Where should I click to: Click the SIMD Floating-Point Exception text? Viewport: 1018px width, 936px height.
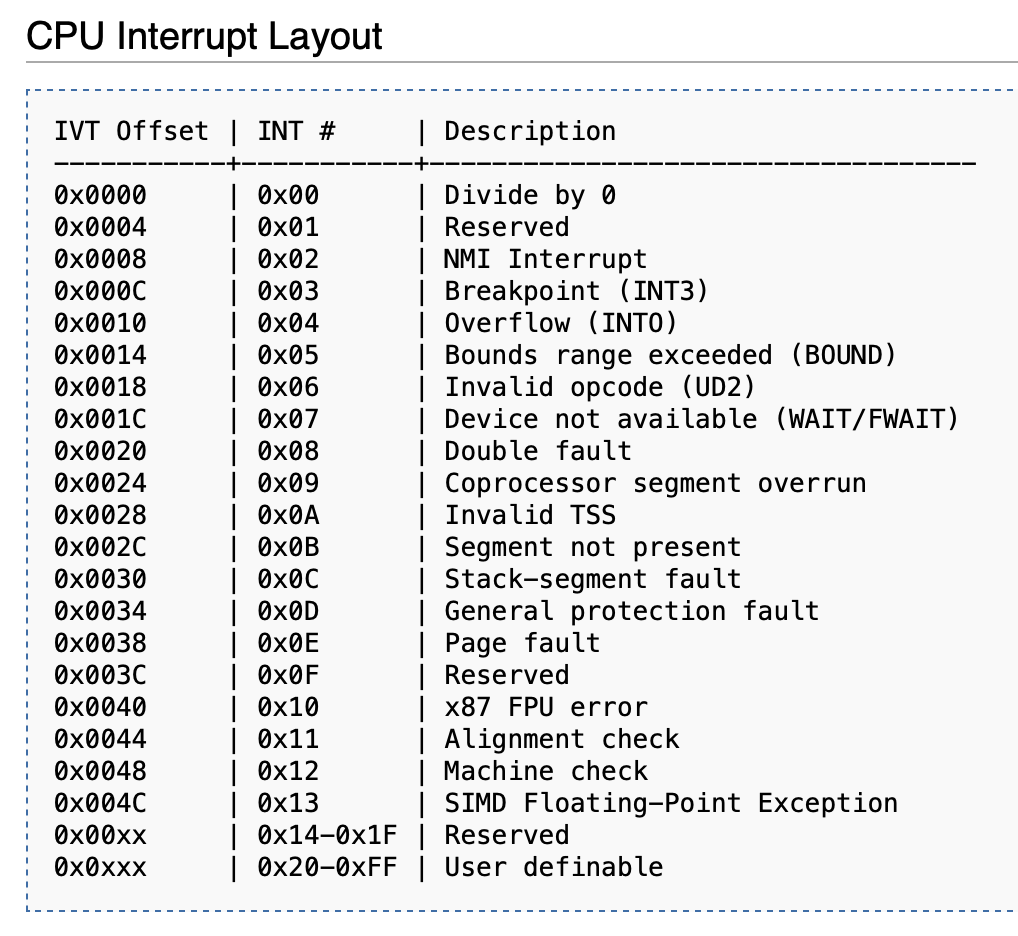tap(670, 803)
